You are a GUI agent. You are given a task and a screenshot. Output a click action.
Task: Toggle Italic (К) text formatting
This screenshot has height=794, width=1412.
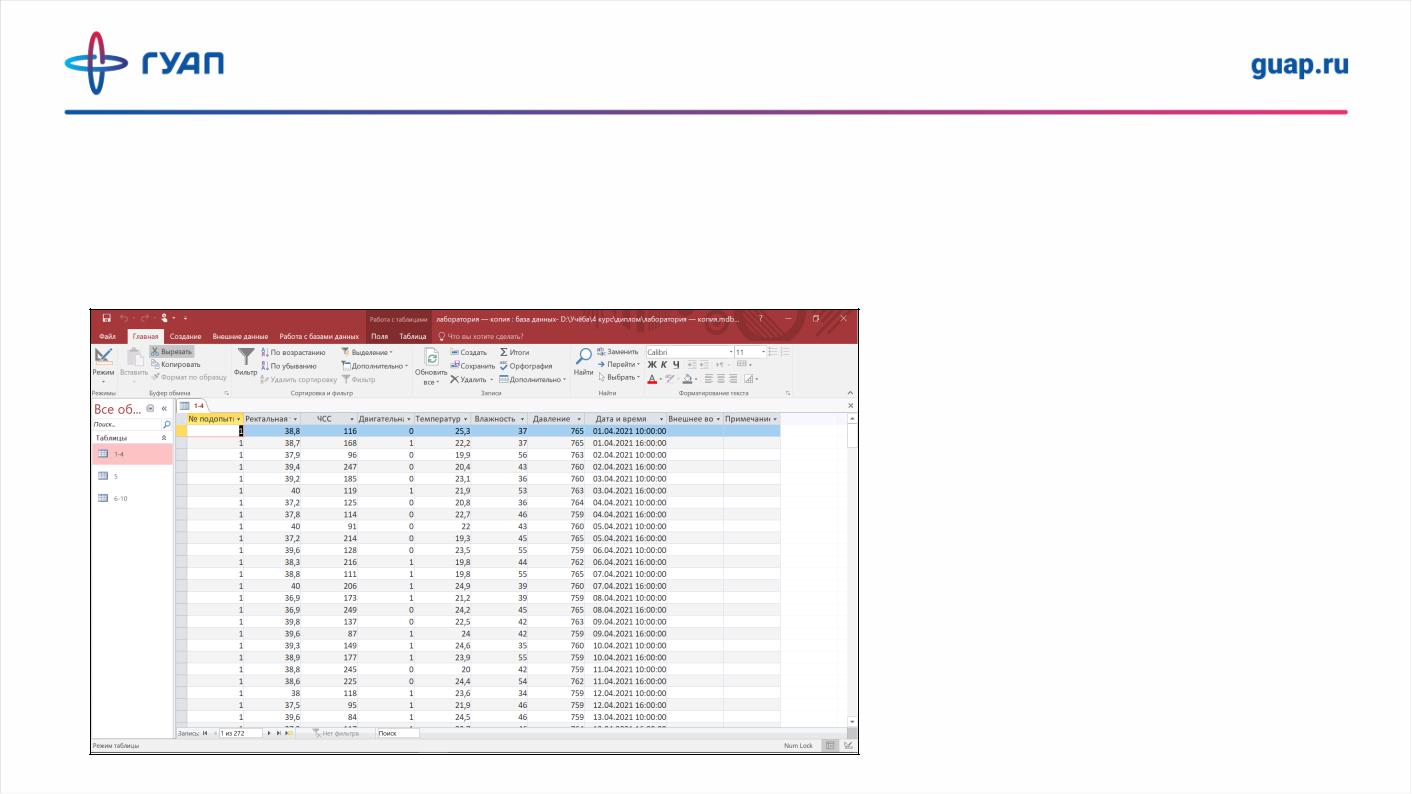(x=664, y=365)
